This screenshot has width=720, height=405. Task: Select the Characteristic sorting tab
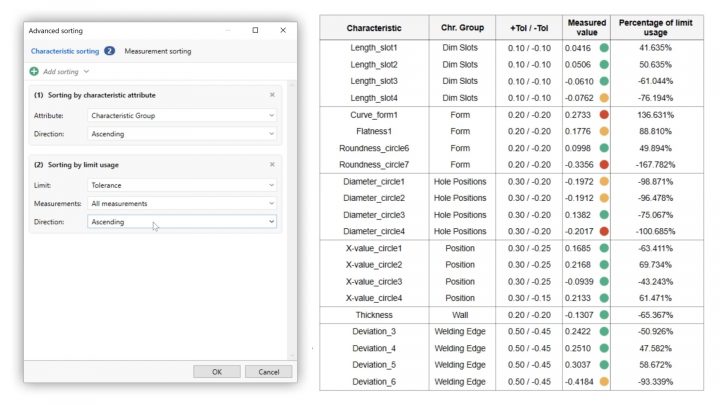click(65, 50)
